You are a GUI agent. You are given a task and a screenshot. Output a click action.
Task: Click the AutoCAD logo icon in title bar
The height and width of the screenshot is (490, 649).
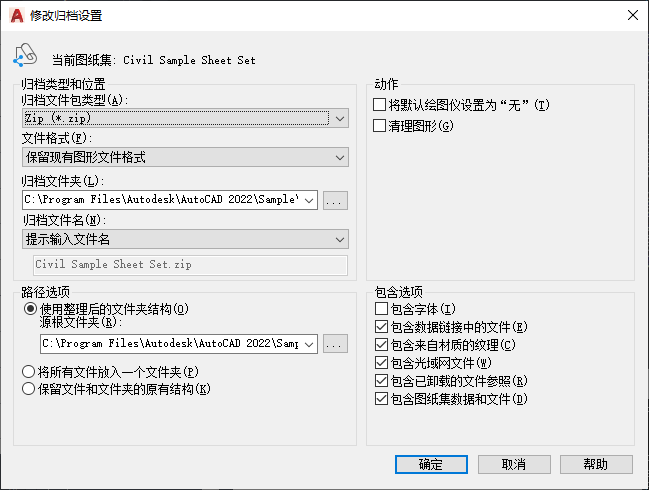[x=17, y=15]
